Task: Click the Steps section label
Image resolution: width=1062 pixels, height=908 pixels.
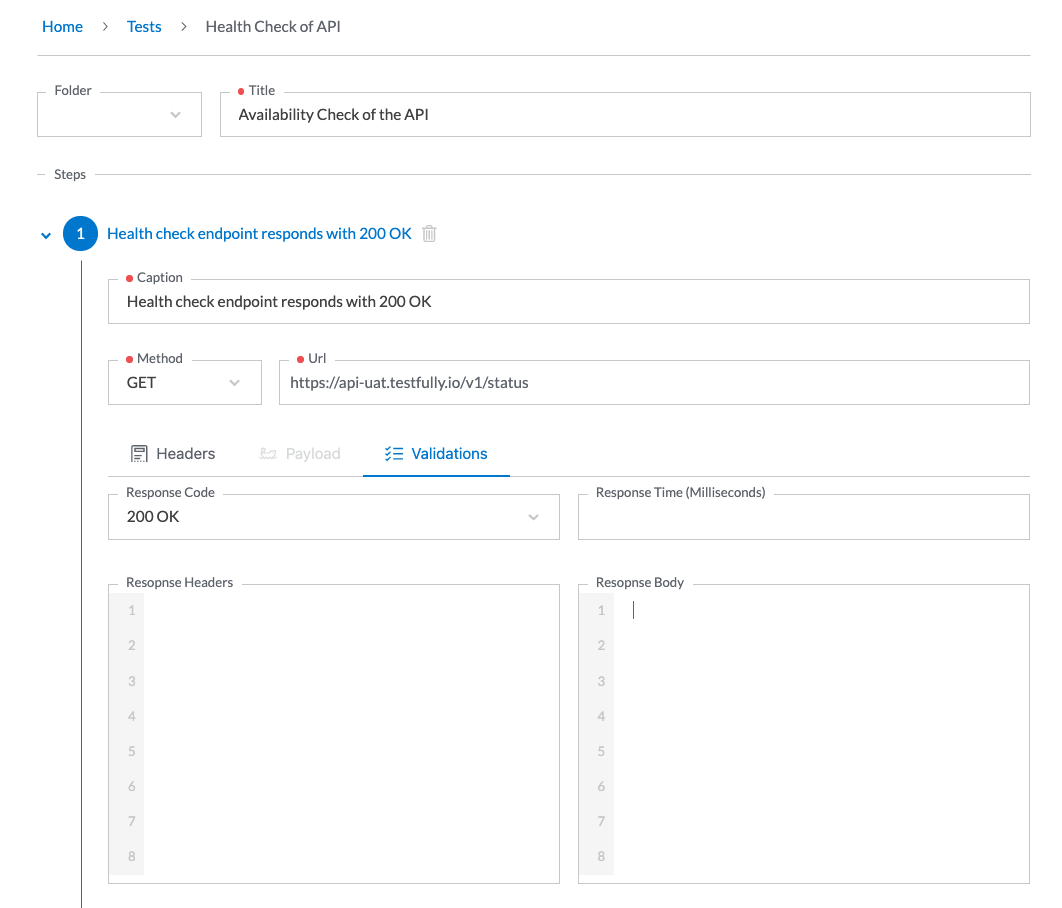Action: [70, 174]
